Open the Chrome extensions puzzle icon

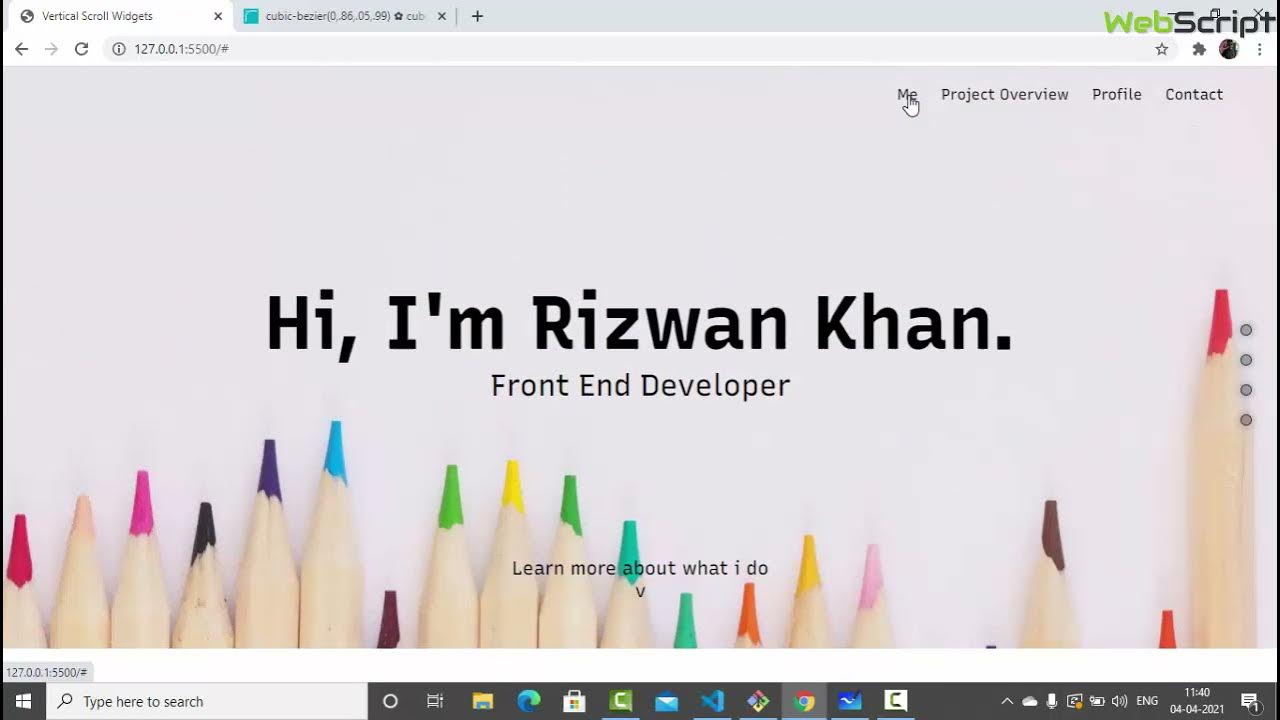[x=1199, y=49]
